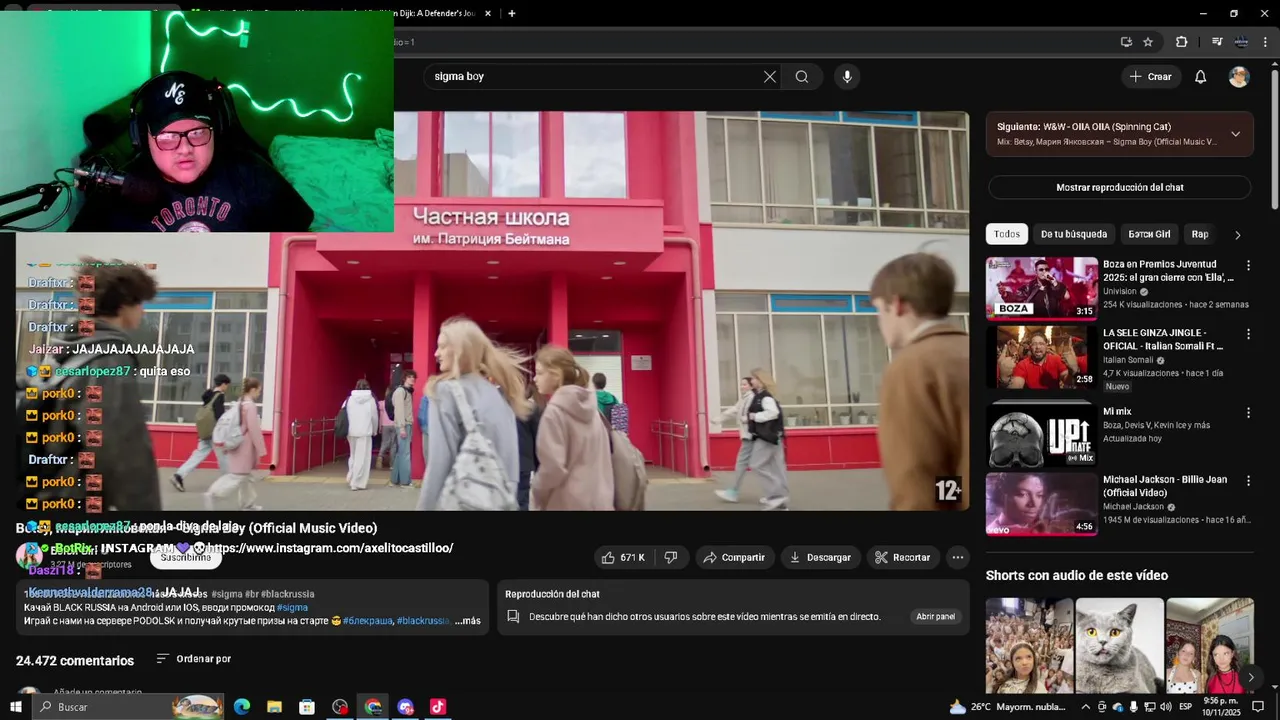Screen dimensions: 1280x720
Task: Open the volume speaker tray icon
Action: (1165, 707)
